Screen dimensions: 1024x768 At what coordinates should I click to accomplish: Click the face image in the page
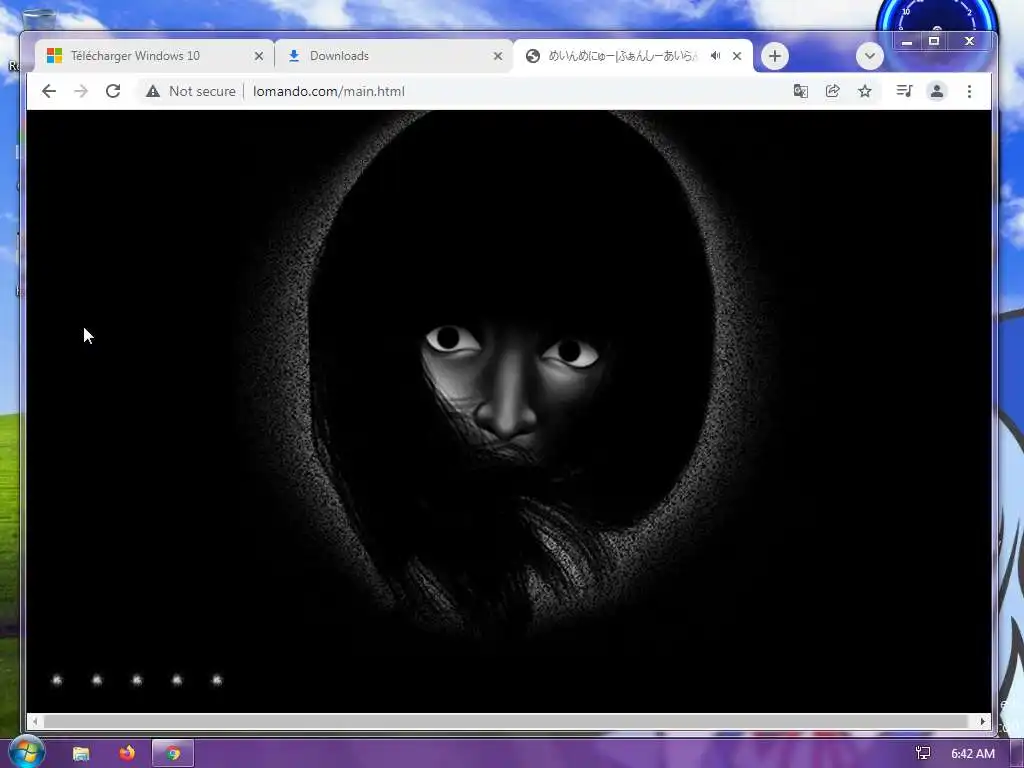point(508,376)
